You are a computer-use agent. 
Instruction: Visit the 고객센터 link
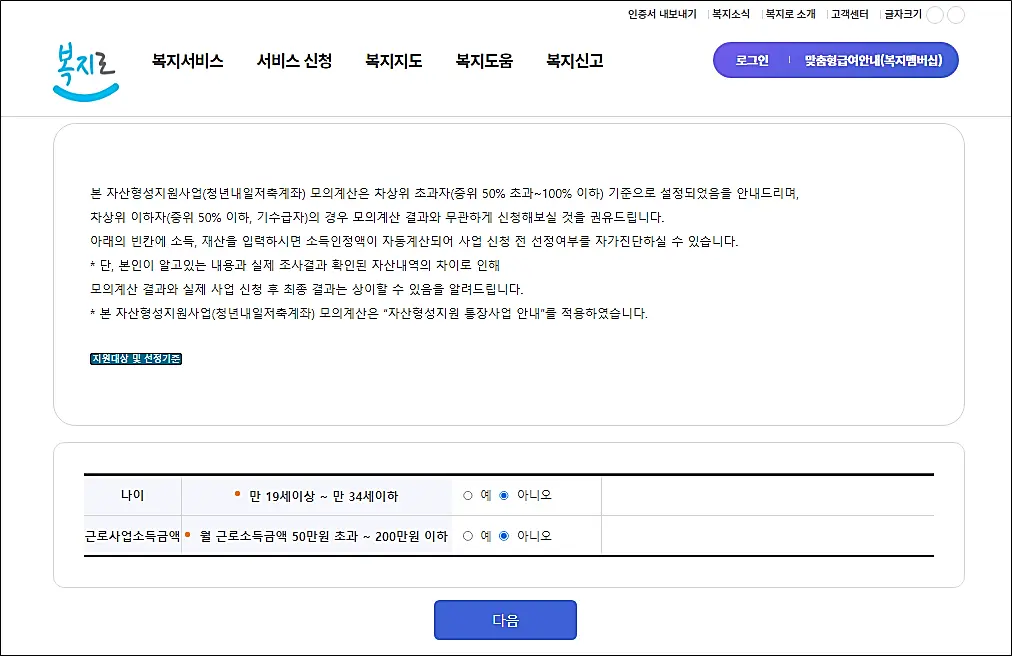pyautogui.click(x=851, y=14)
